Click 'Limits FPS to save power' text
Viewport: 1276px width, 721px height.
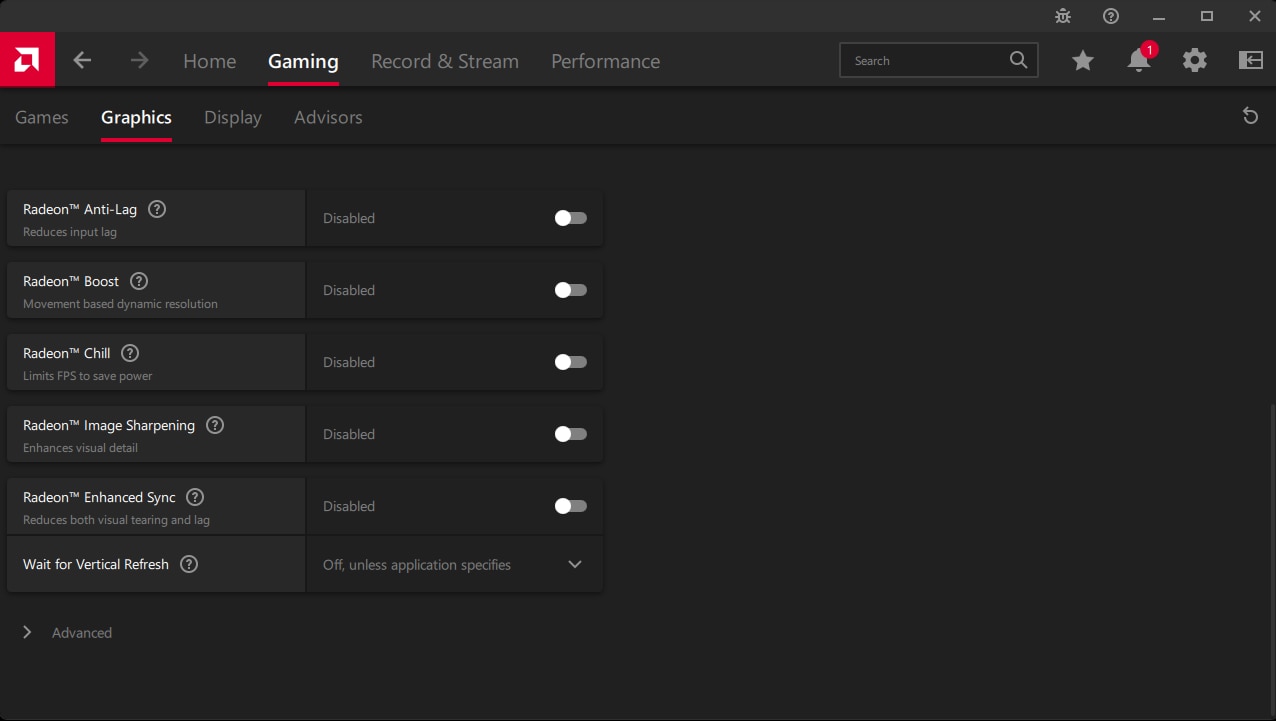point(88,376)
